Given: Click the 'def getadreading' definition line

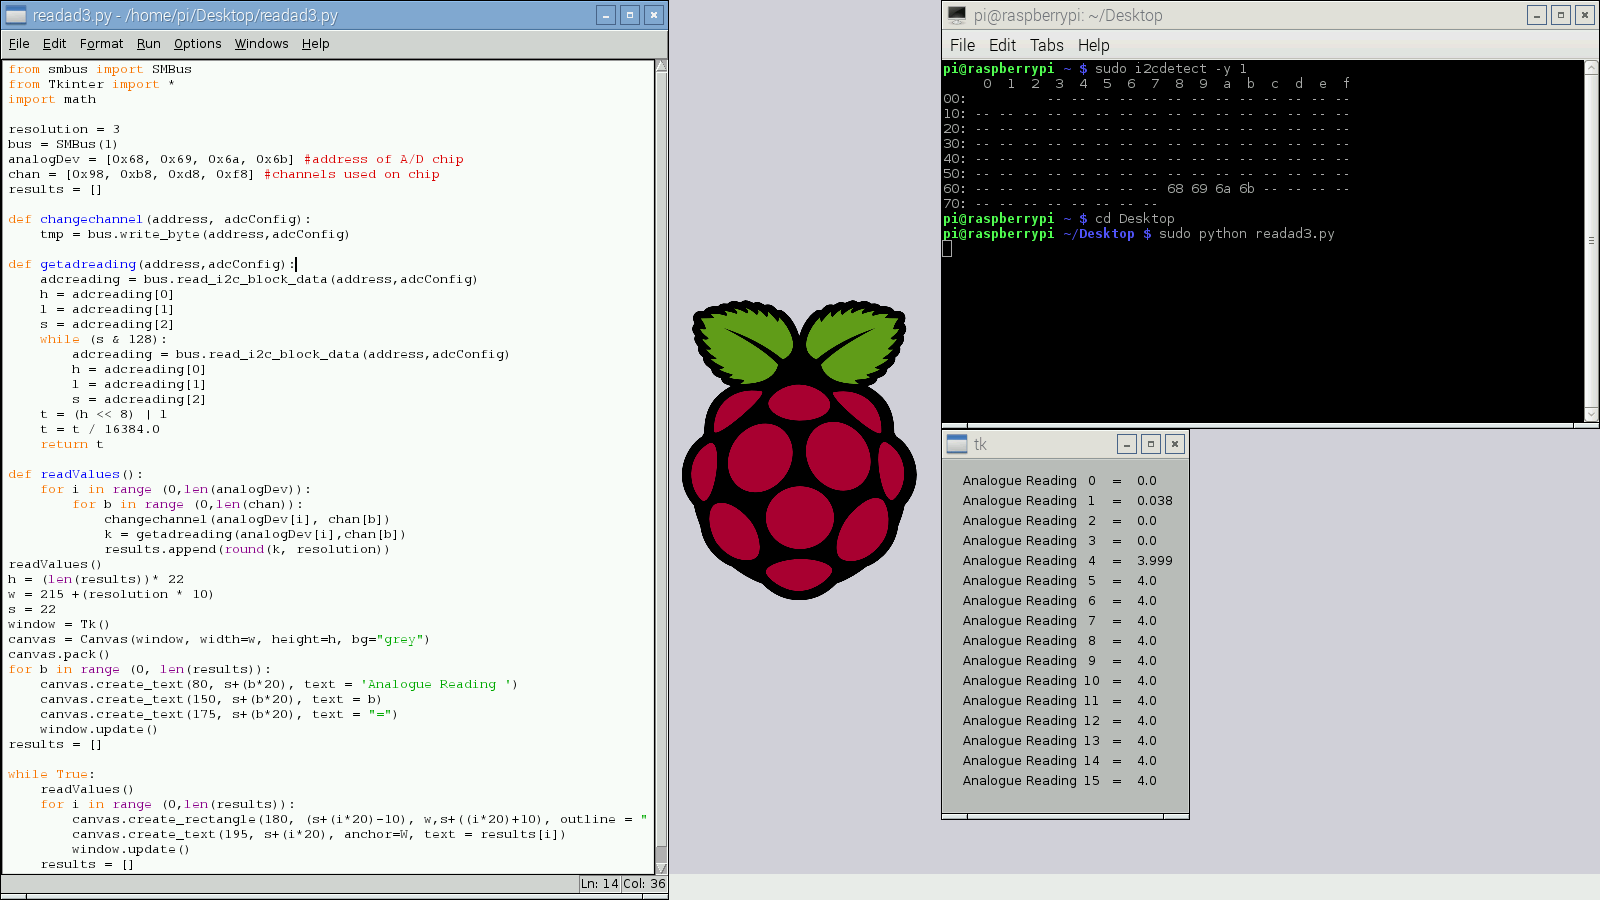Looking at the screenshot, I should [152, 264].
